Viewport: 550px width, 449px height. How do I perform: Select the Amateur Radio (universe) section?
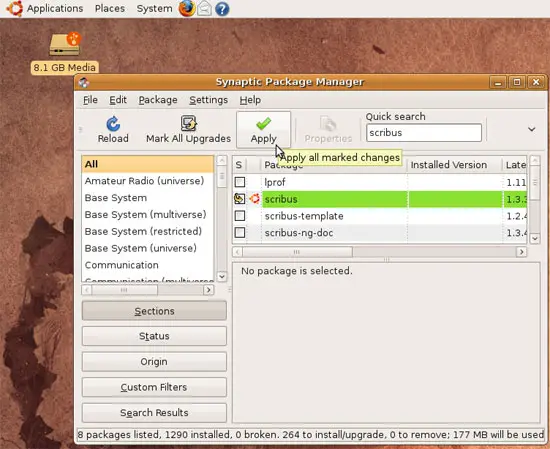pos(148,181)
